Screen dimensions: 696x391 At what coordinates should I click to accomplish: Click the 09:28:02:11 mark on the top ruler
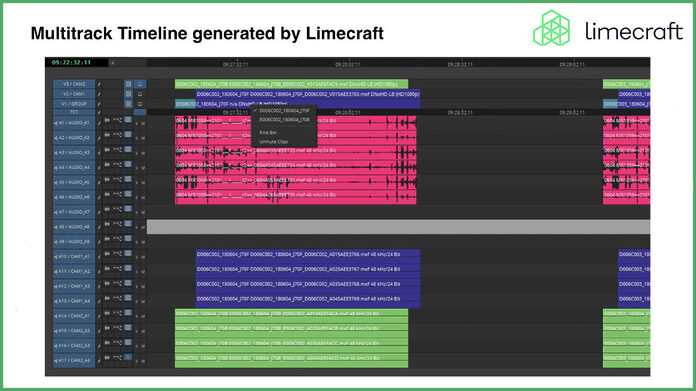tap(348, 64)
